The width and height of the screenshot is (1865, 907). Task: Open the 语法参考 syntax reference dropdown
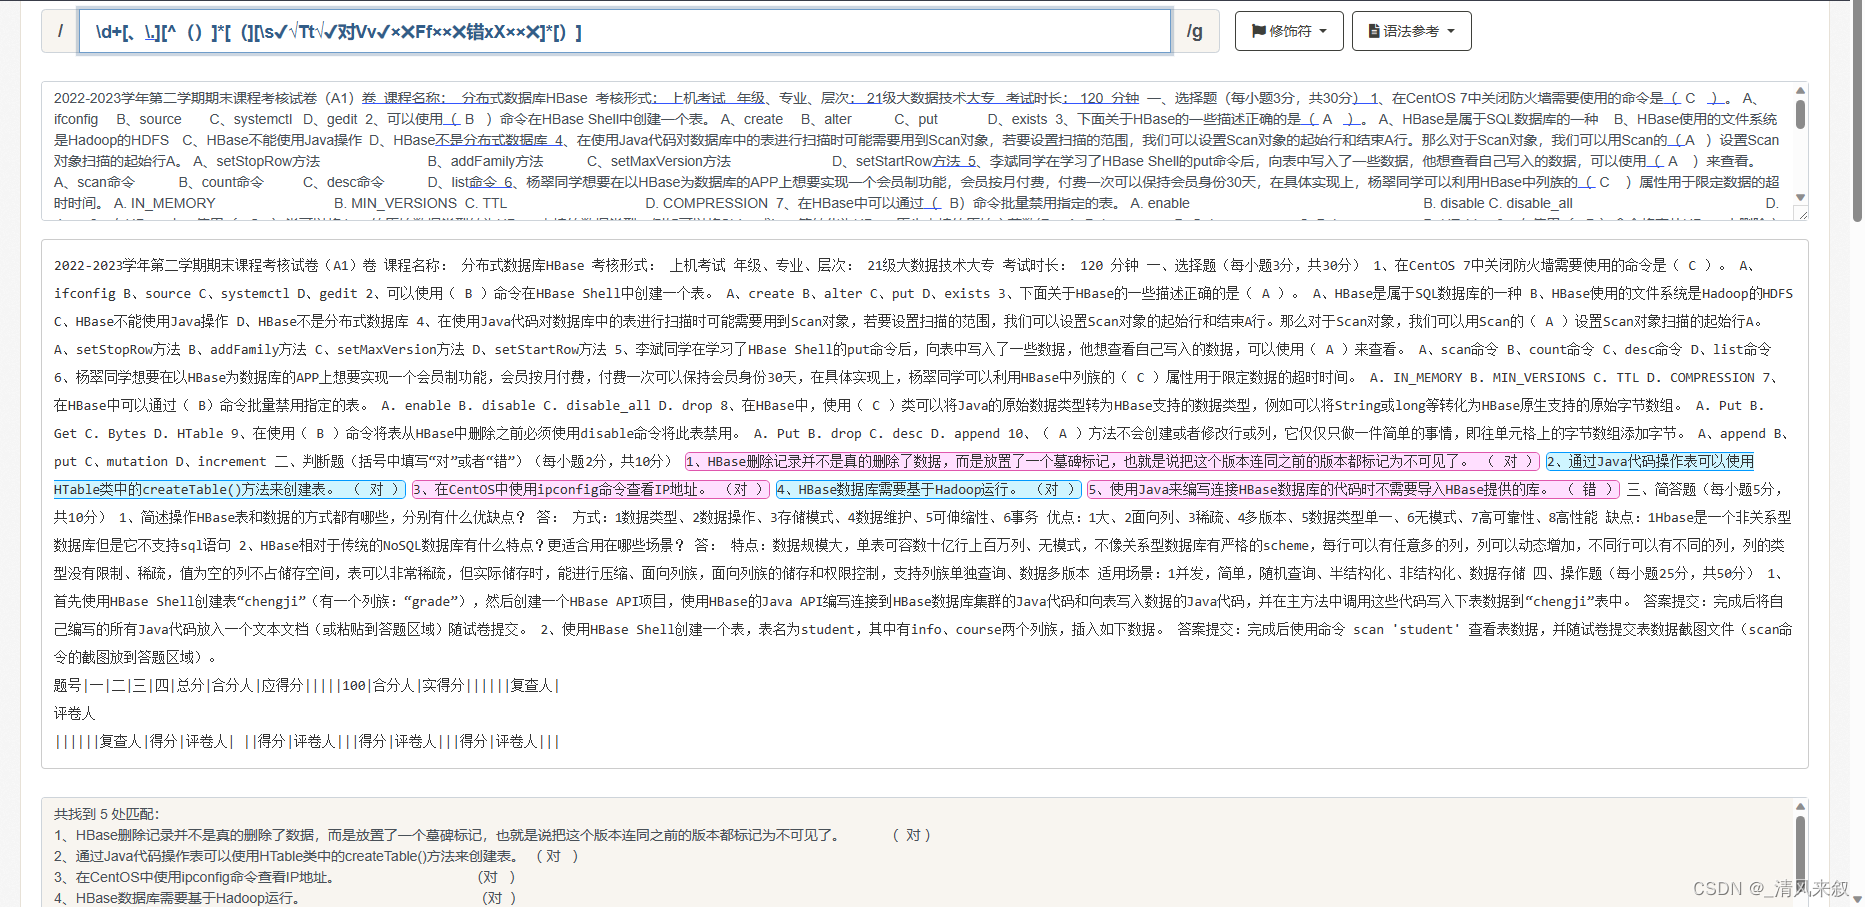coord(1411,31)
